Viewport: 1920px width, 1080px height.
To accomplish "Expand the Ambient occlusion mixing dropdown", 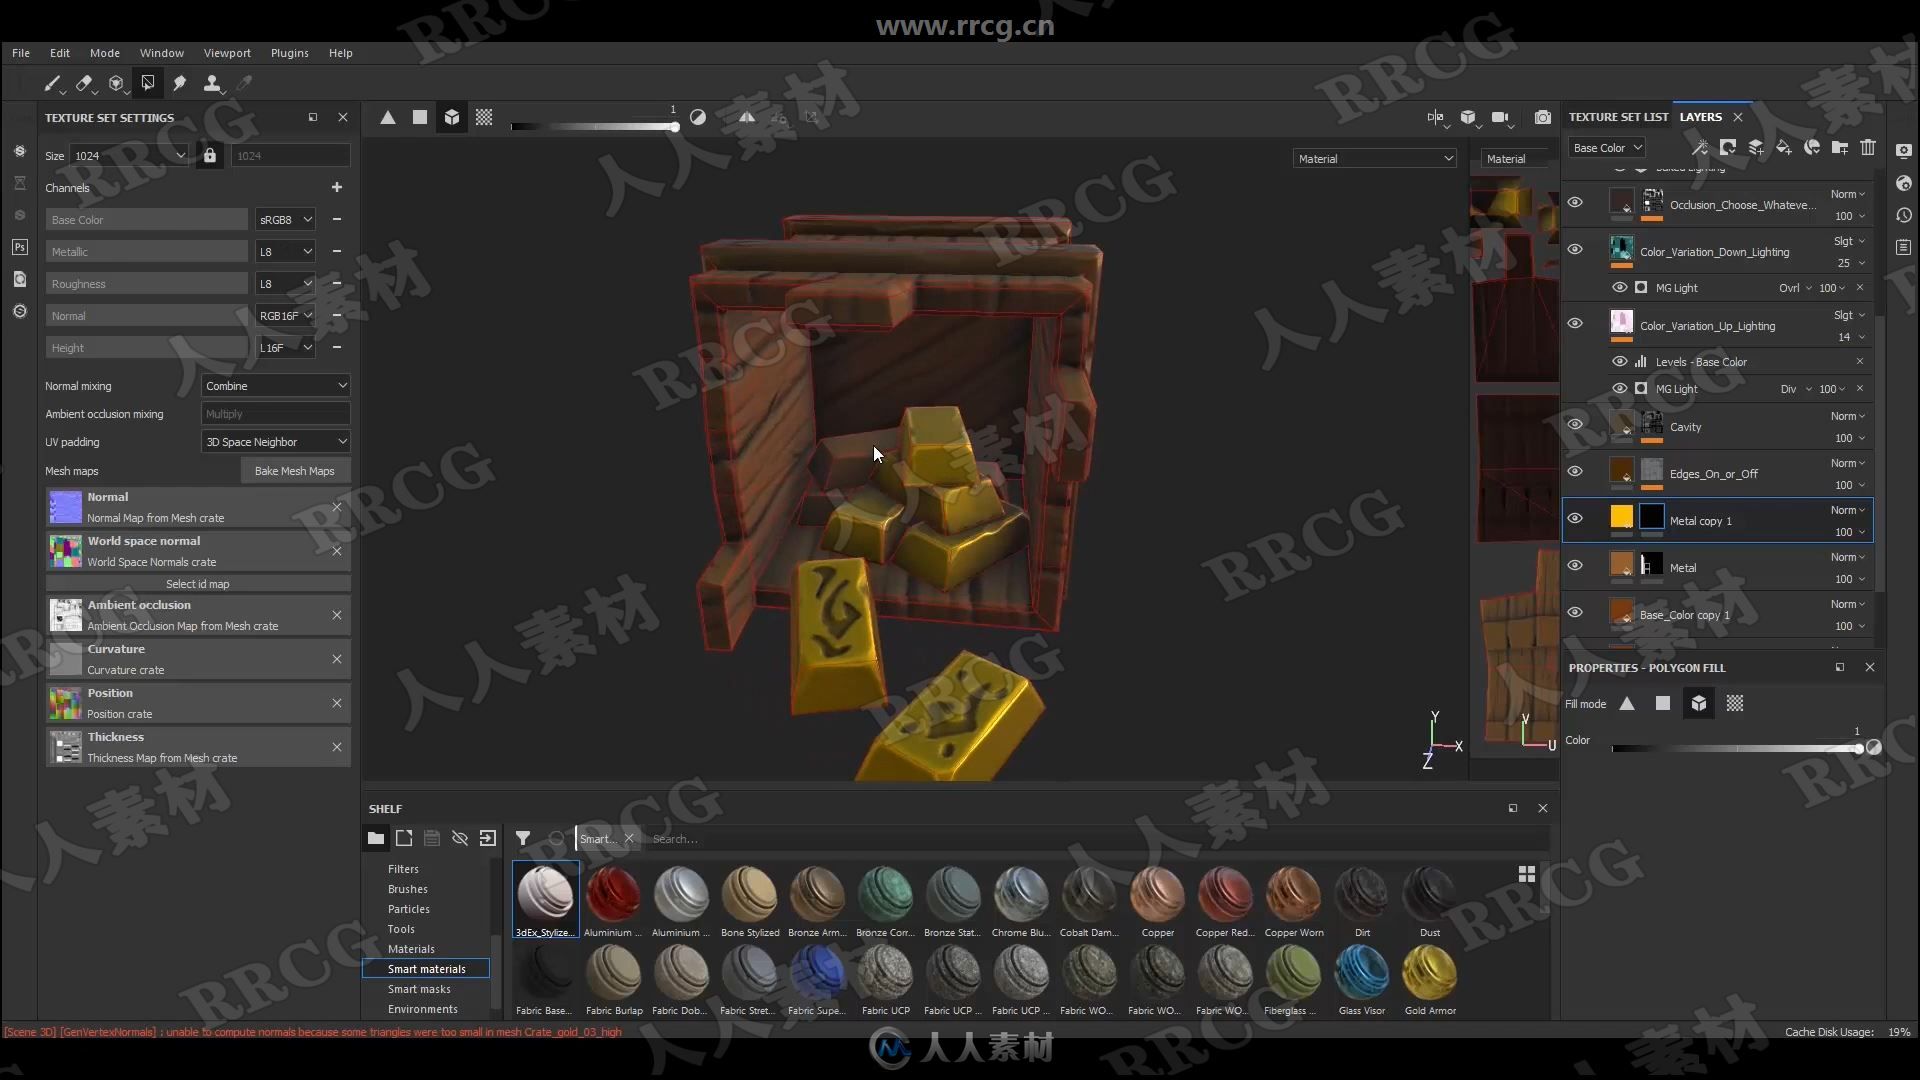I will (274, 413).
